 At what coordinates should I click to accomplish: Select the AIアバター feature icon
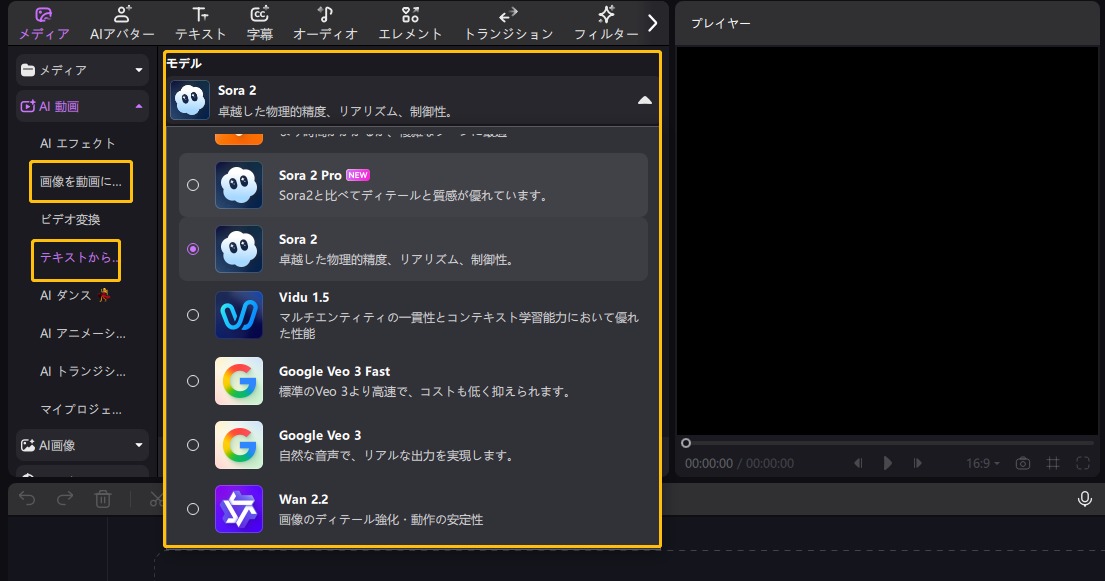click(x=120, y=22)
